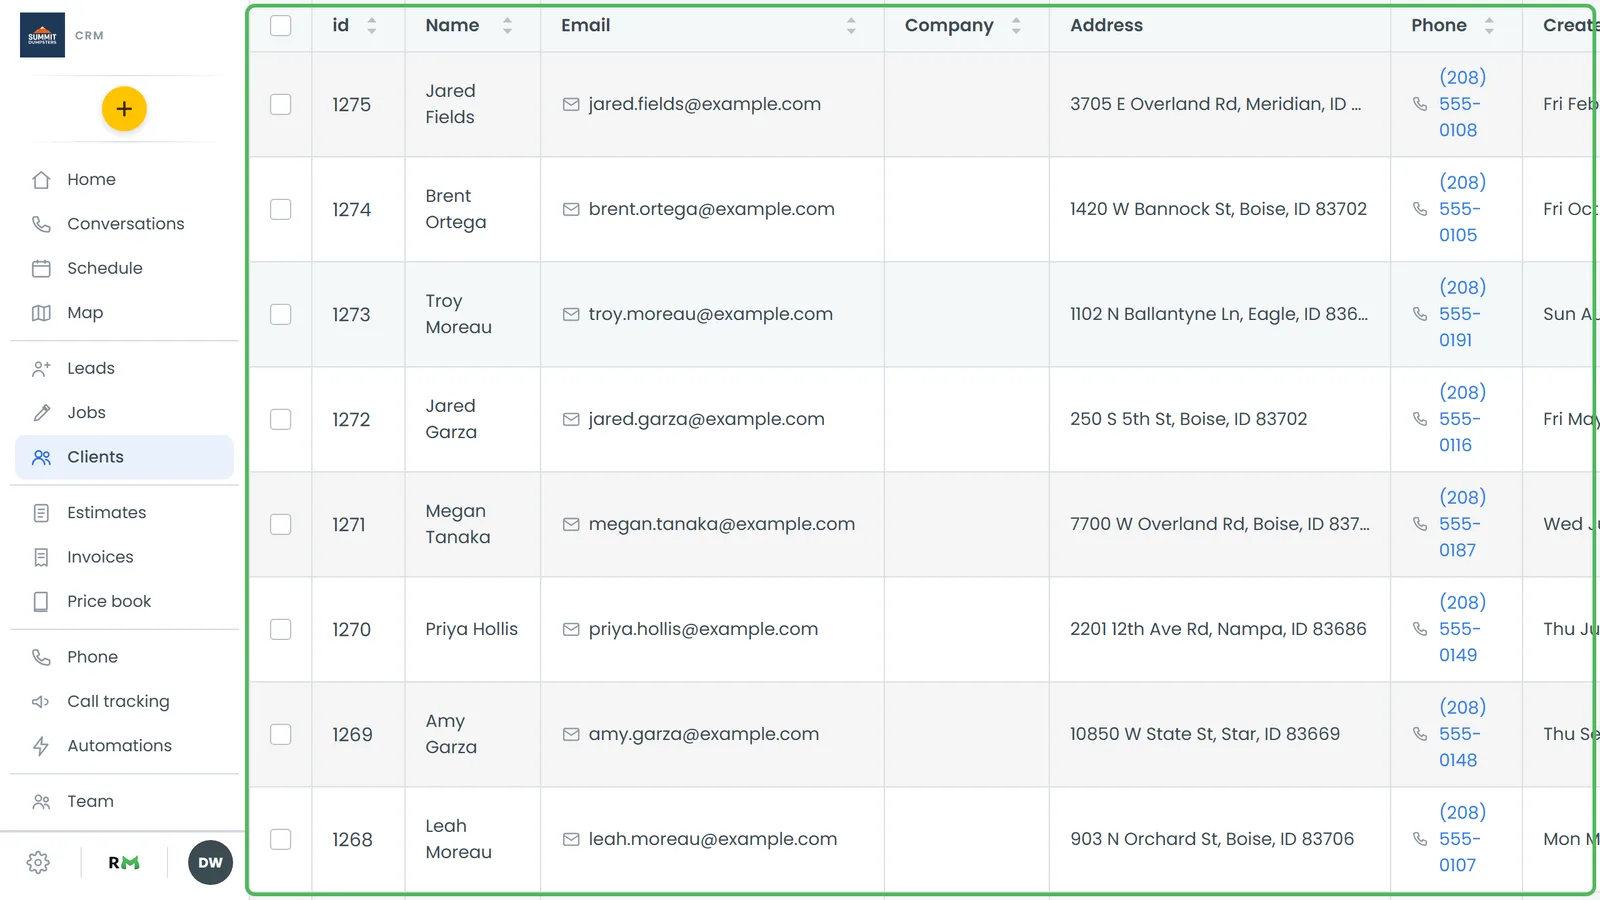Click the RM logo icon in the bottom bar
The image size is (1600, 900).
pyautogui.click(x=124, y=863)
